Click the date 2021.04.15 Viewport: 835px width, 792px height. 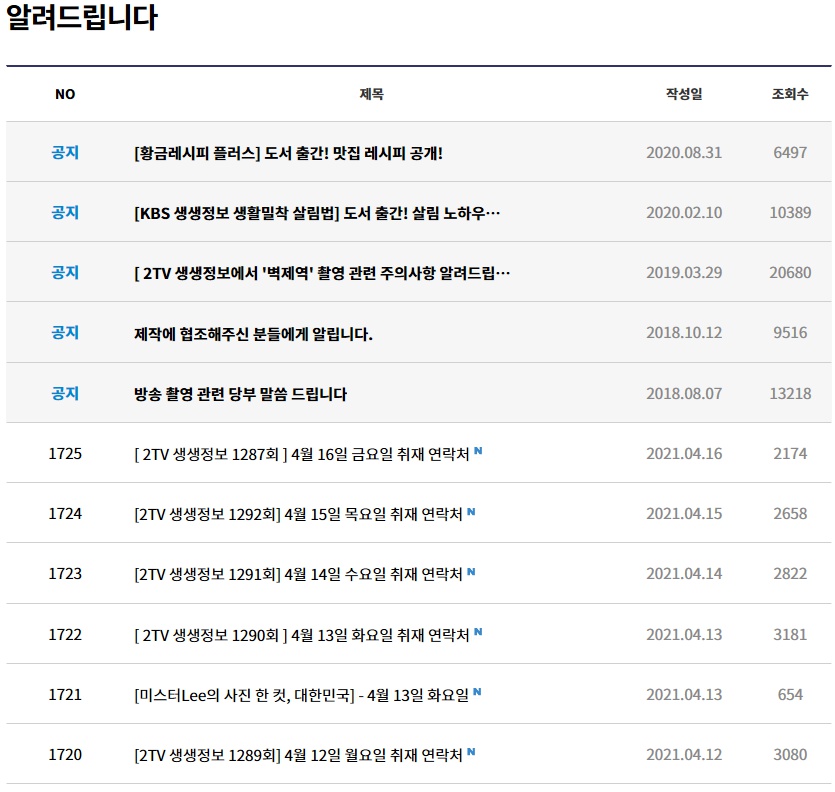(684, 515)
